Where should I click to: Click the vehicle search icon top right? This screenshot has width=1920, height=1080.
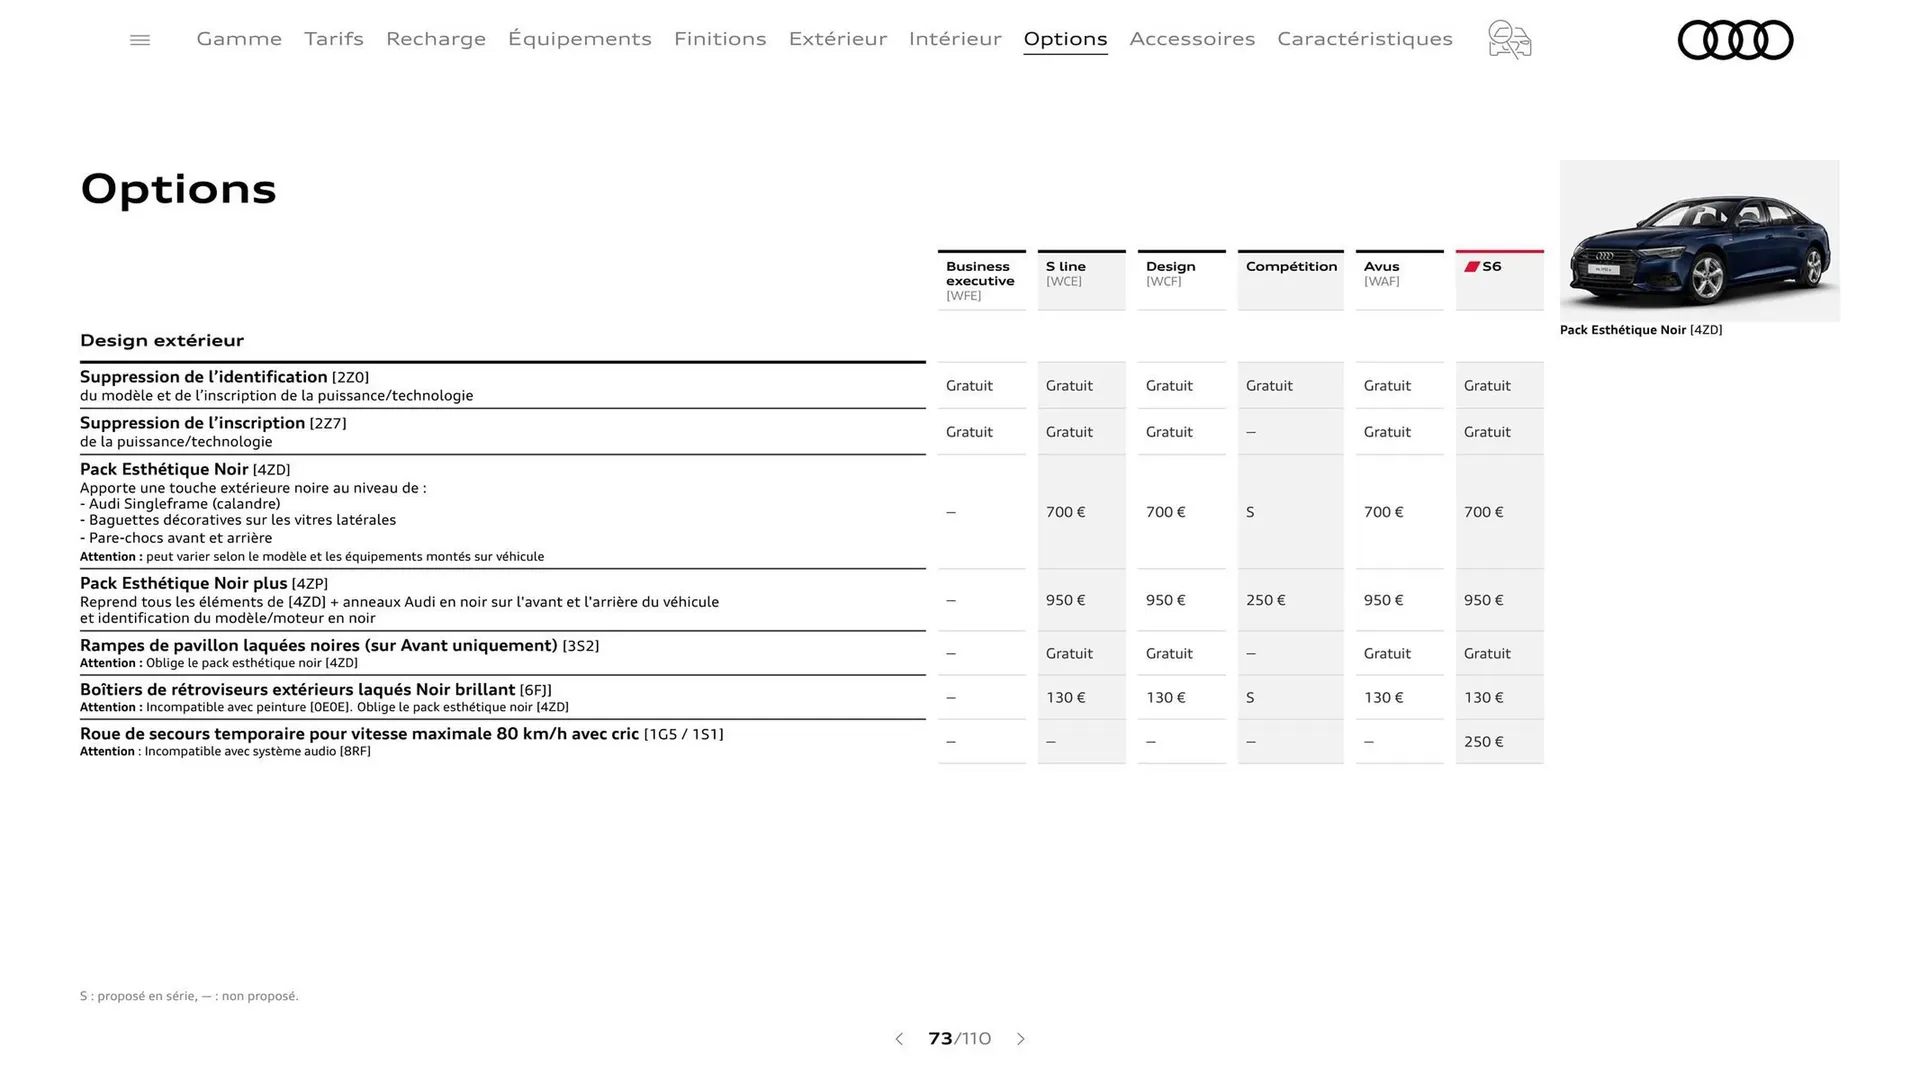(x=1508, y=39)
